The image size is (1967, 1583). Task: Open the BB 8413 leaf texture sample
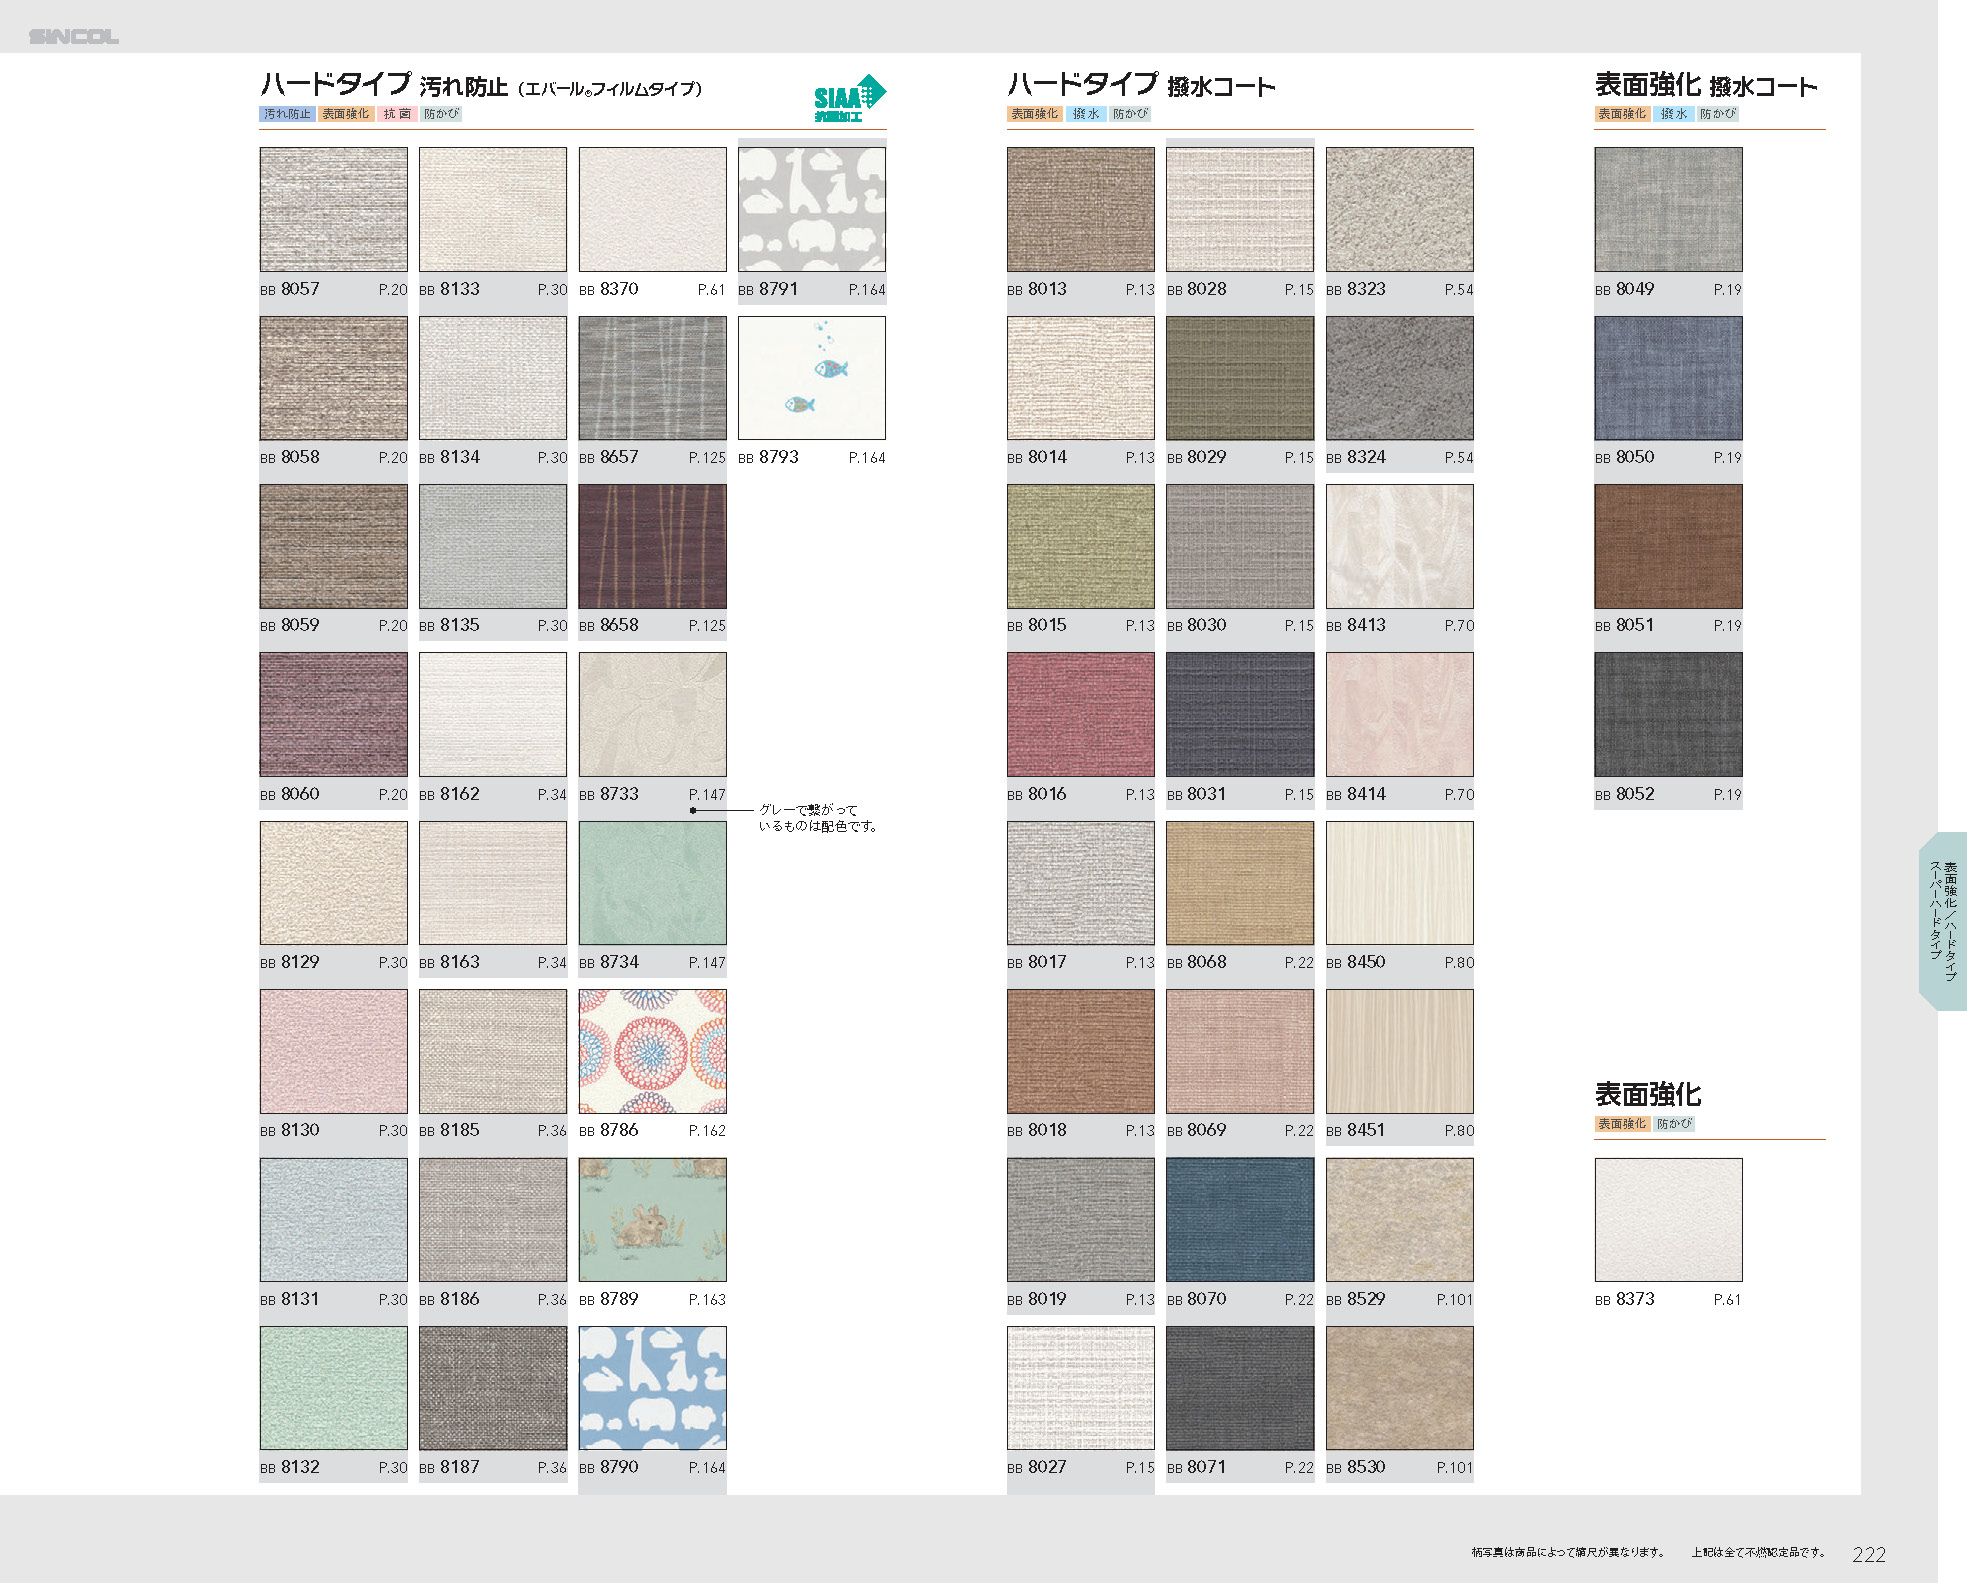tap(1399, 546)
